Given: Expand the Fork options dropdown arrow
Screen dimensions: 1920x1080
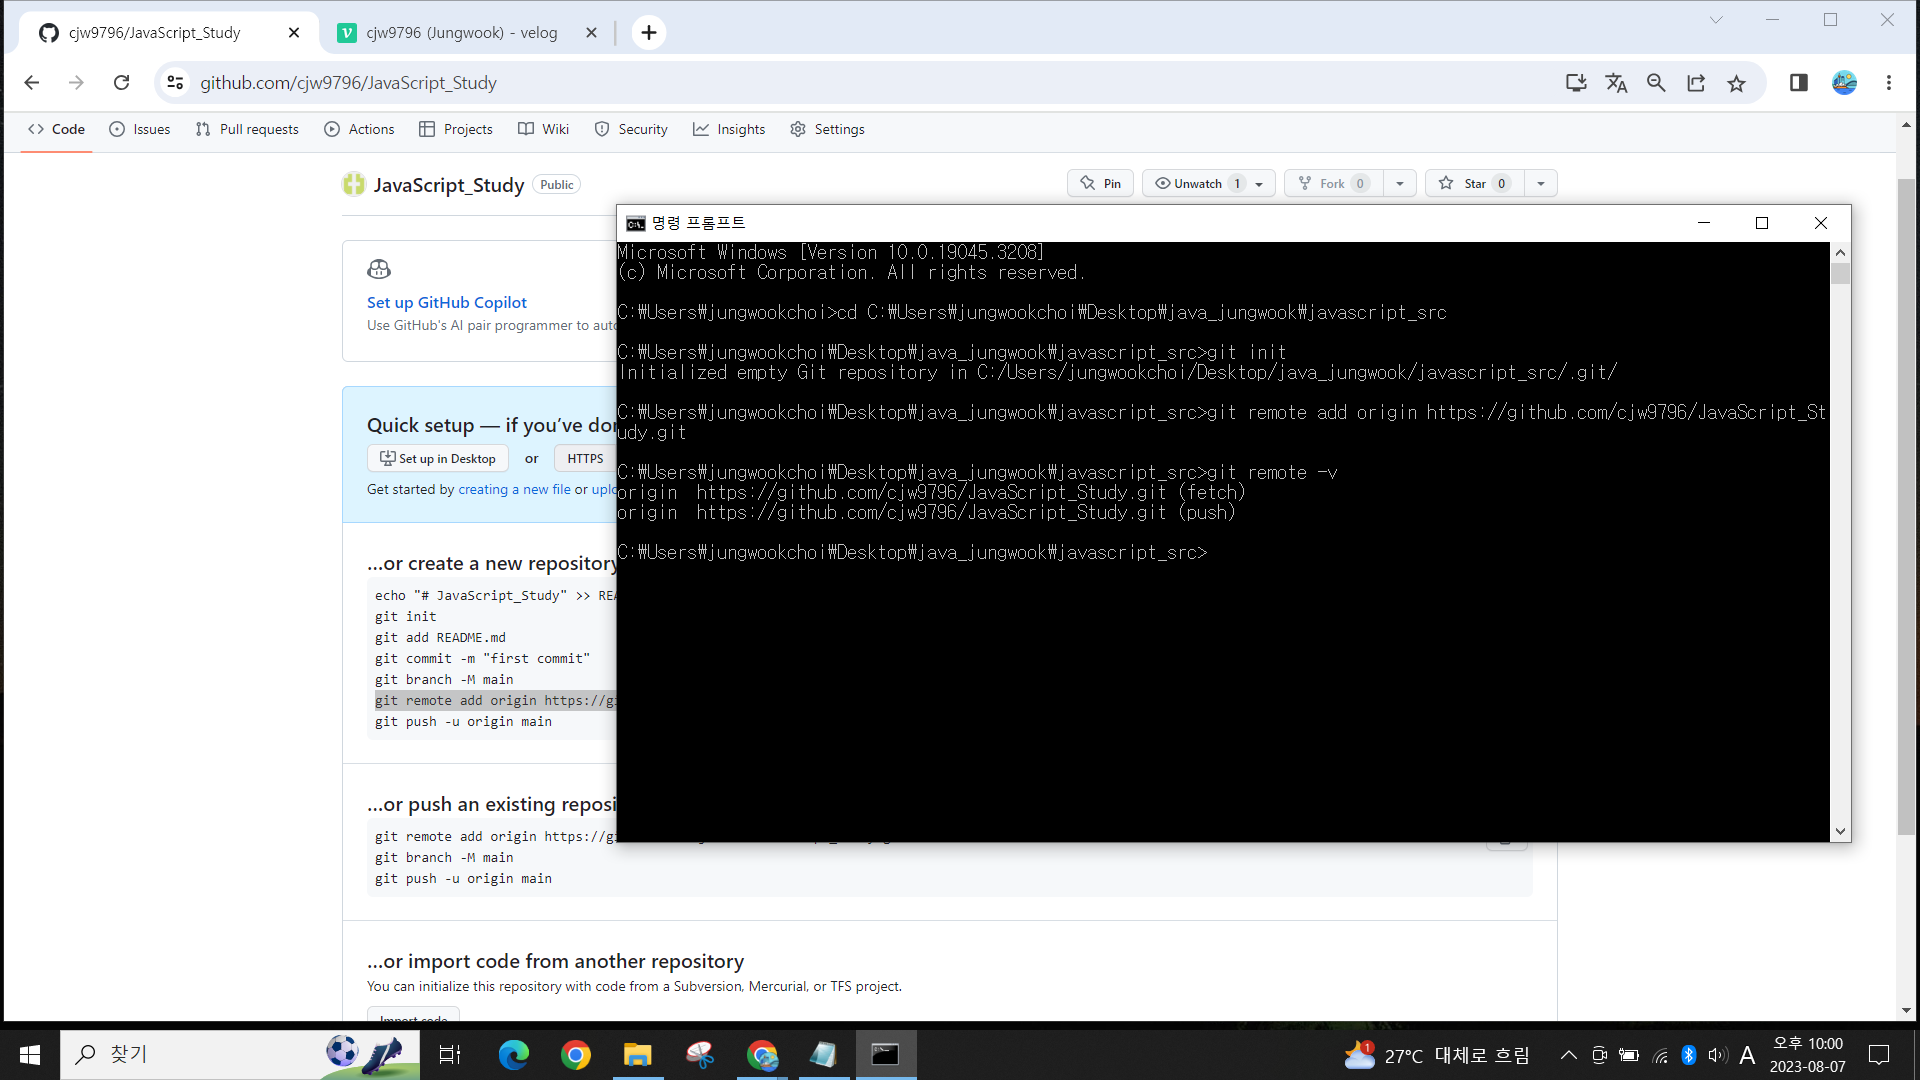Looking at the screenshot, I should [1400, 184].
